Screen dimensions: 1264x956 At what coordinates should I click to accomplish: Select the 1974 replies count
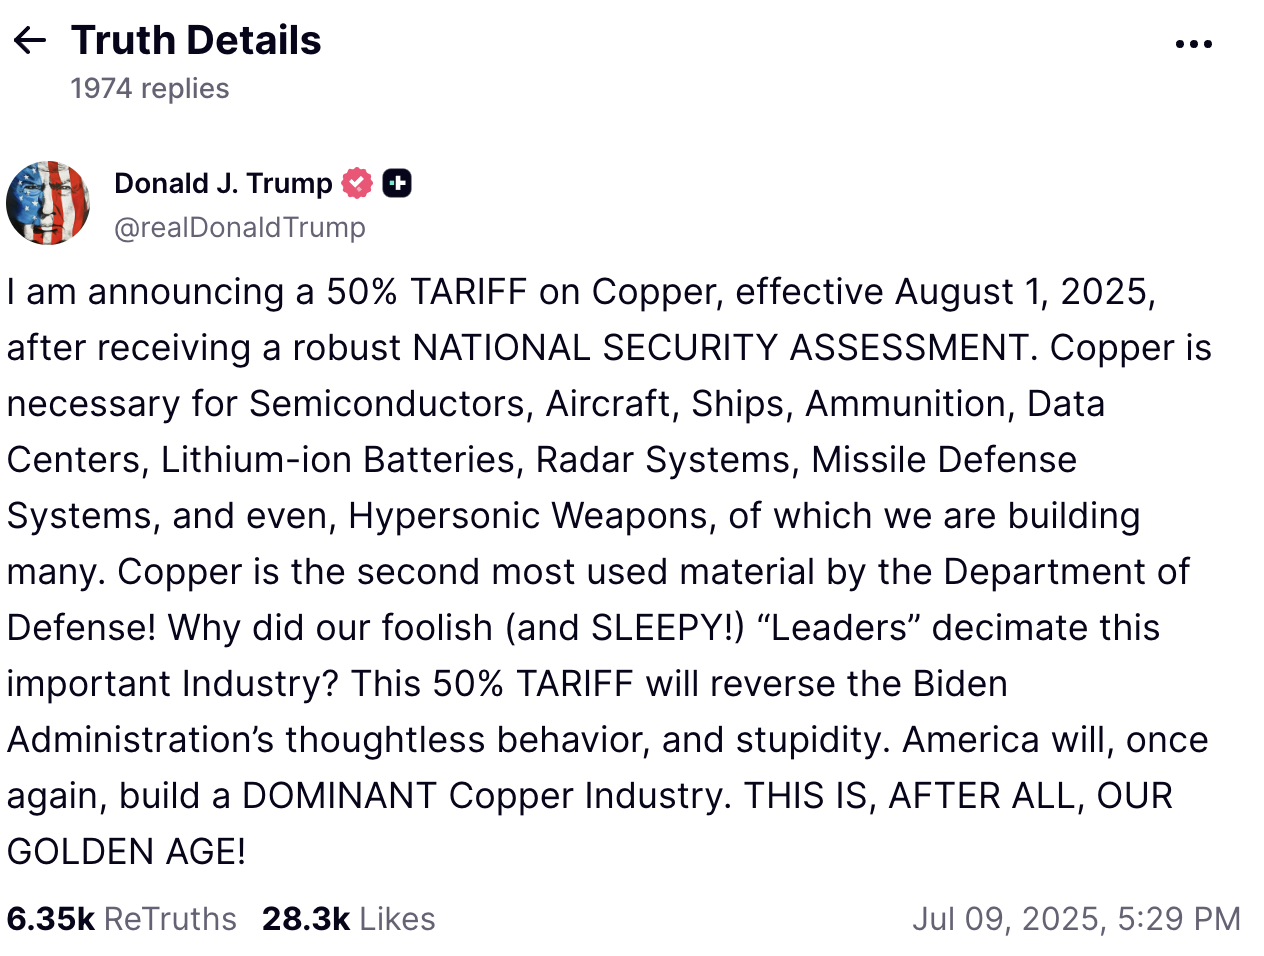click(x=150, y=88)
